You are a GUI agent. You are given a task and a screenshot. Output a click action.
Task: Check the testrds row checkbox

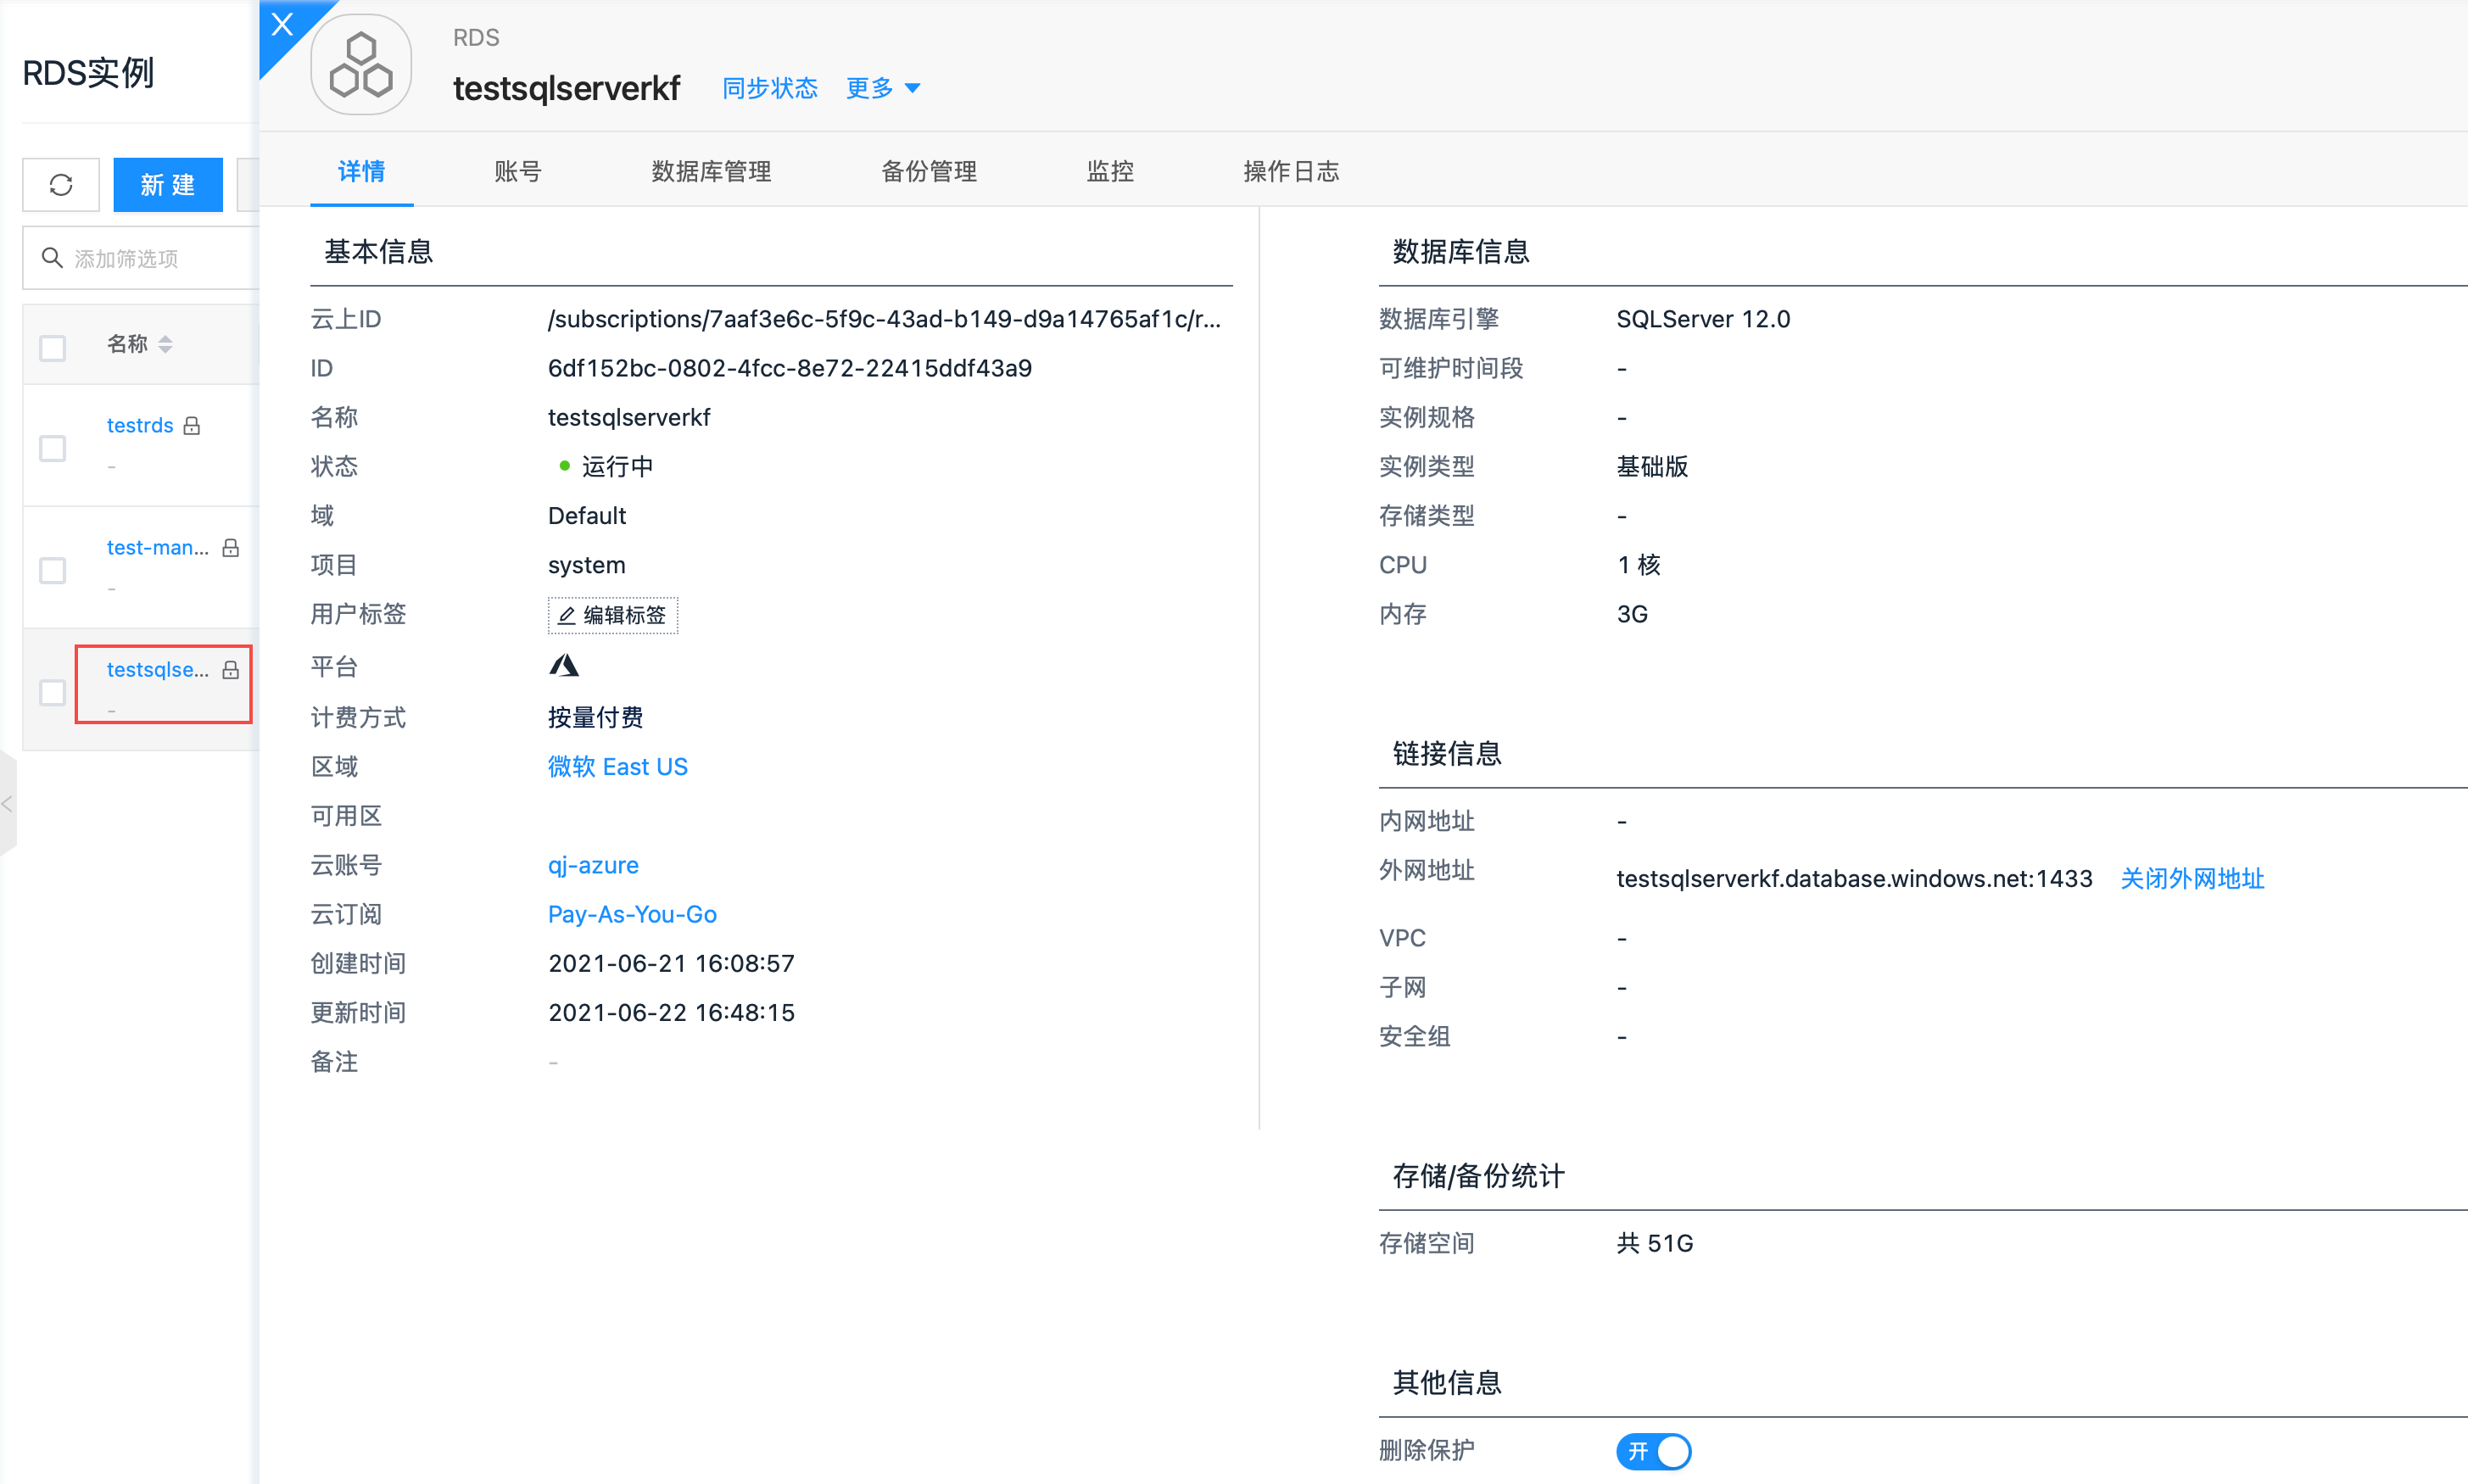pos(52,448)
